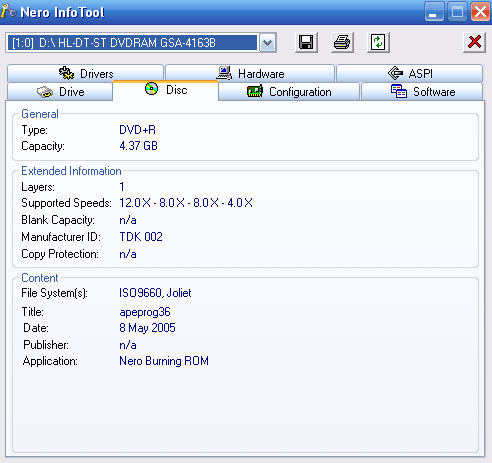The image size is (492, 463).
Task: Switch to the ASPI tab
Action: pyautogui.click(x=410, y=73)
